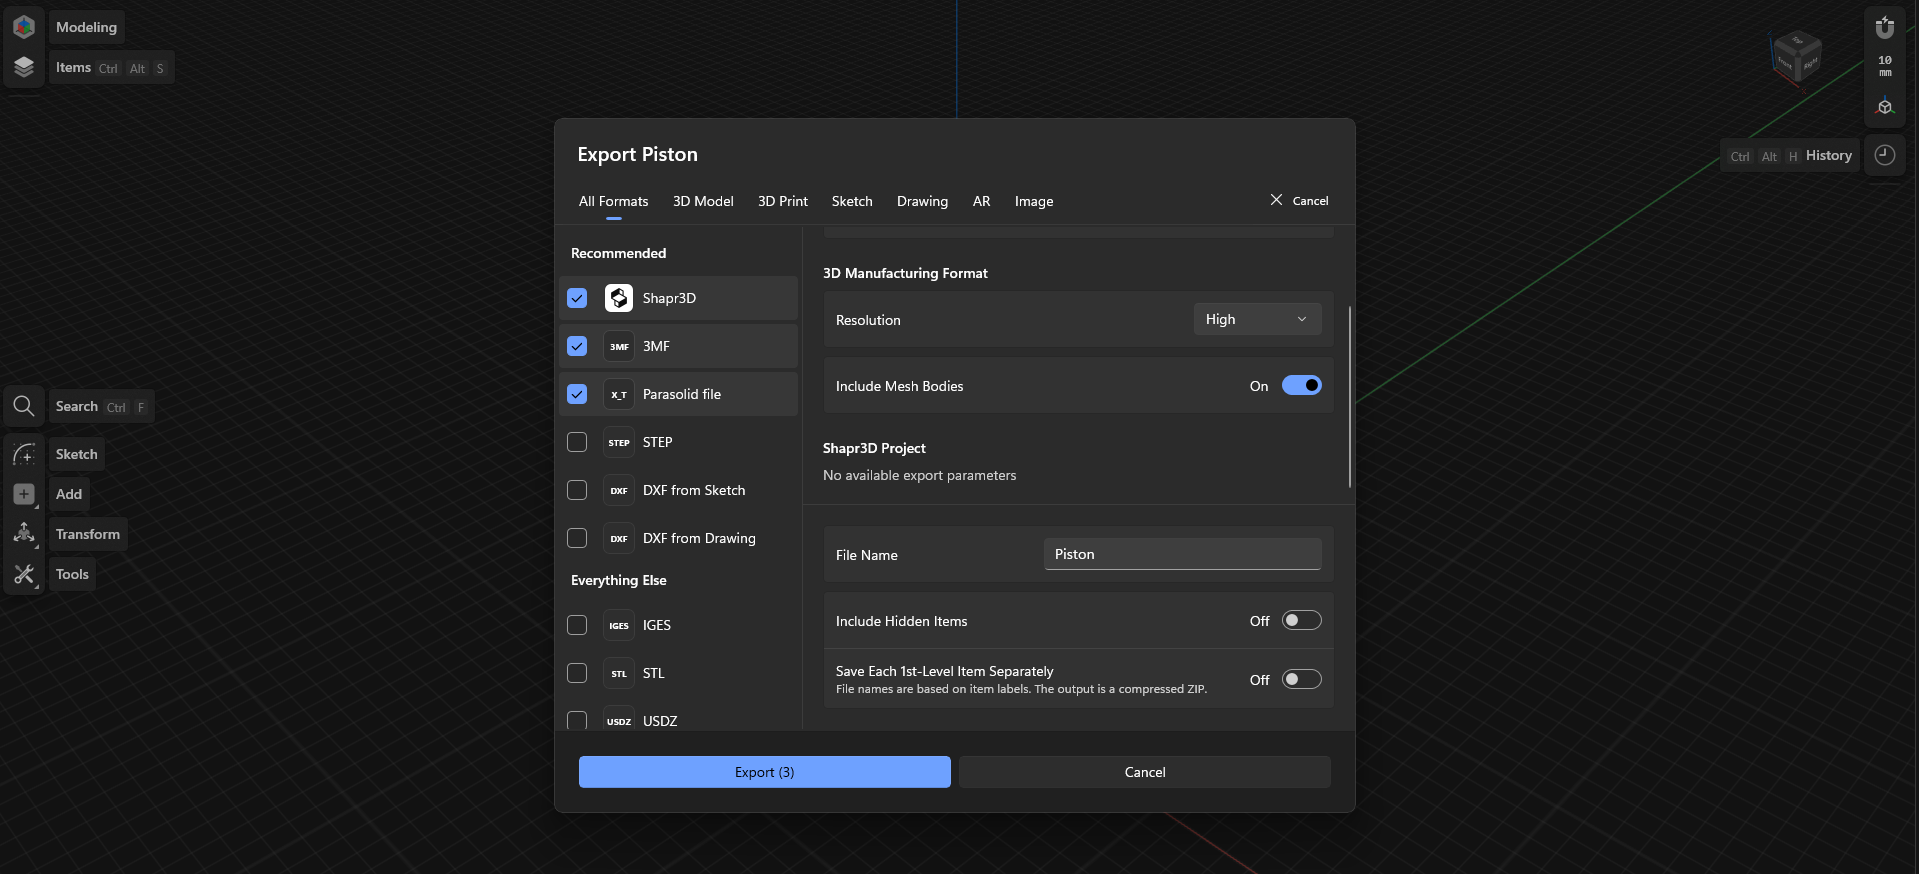This screenshot has width=1919, height=874.
Task: Click the Tools label
Action: point(72,574)
